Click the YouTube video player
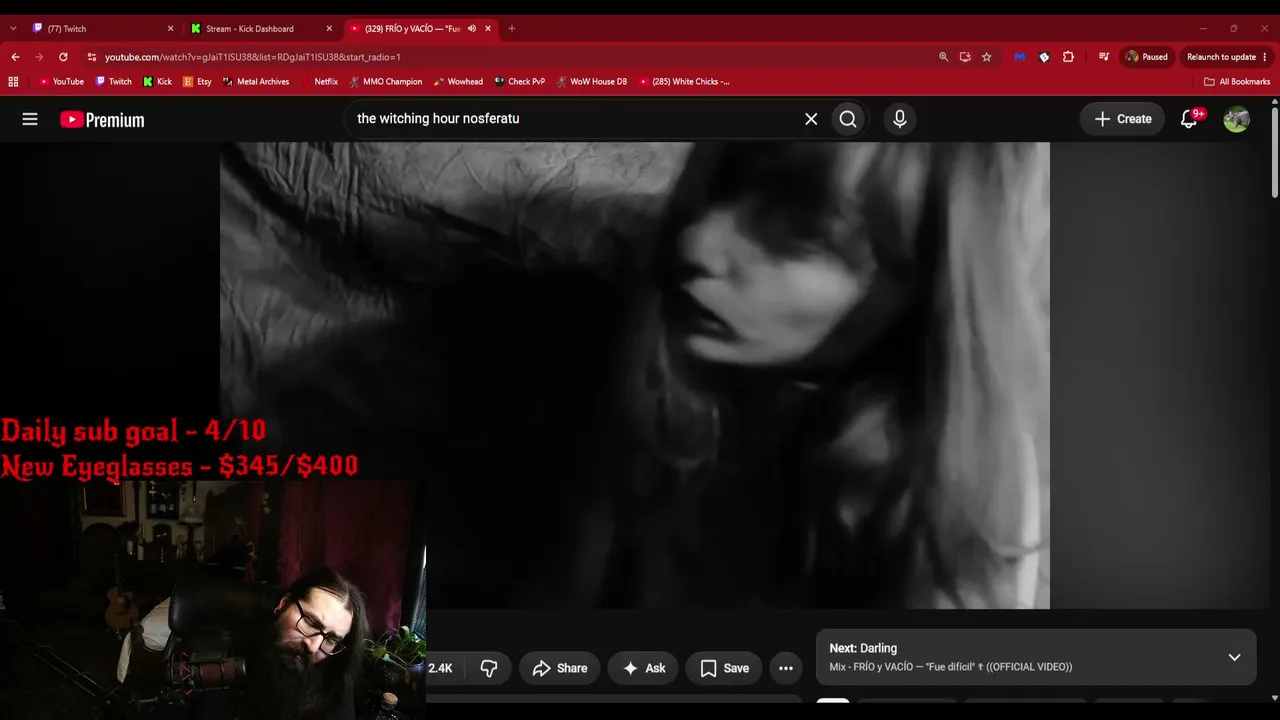 (635, 375)
